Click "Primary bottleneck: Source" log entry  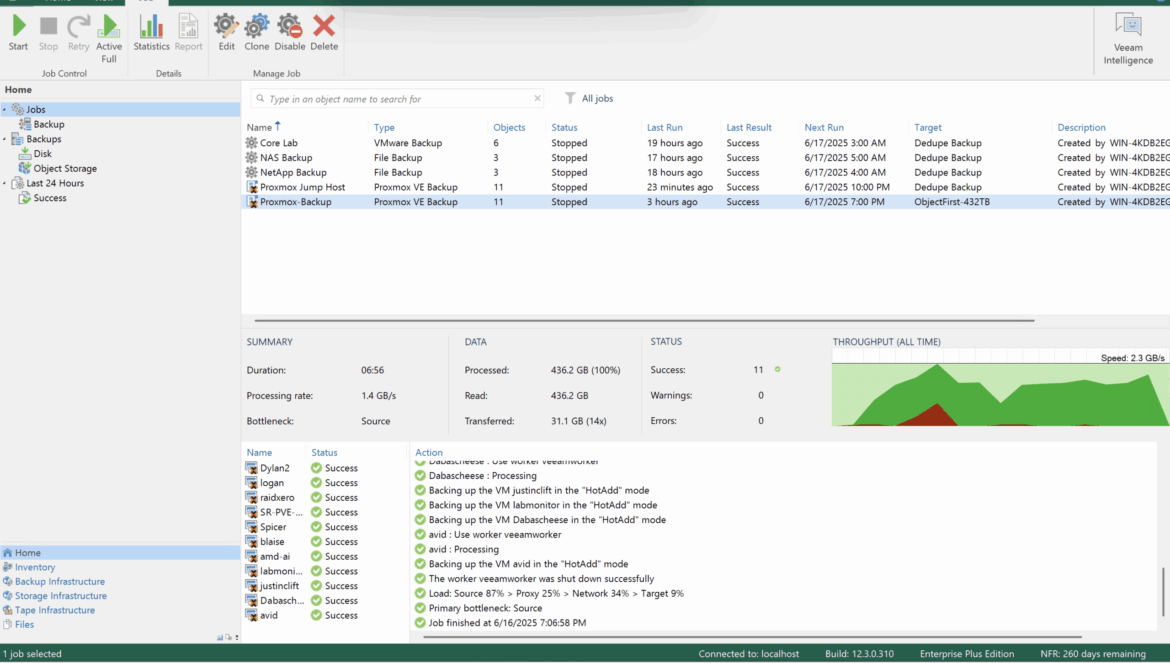485,609
